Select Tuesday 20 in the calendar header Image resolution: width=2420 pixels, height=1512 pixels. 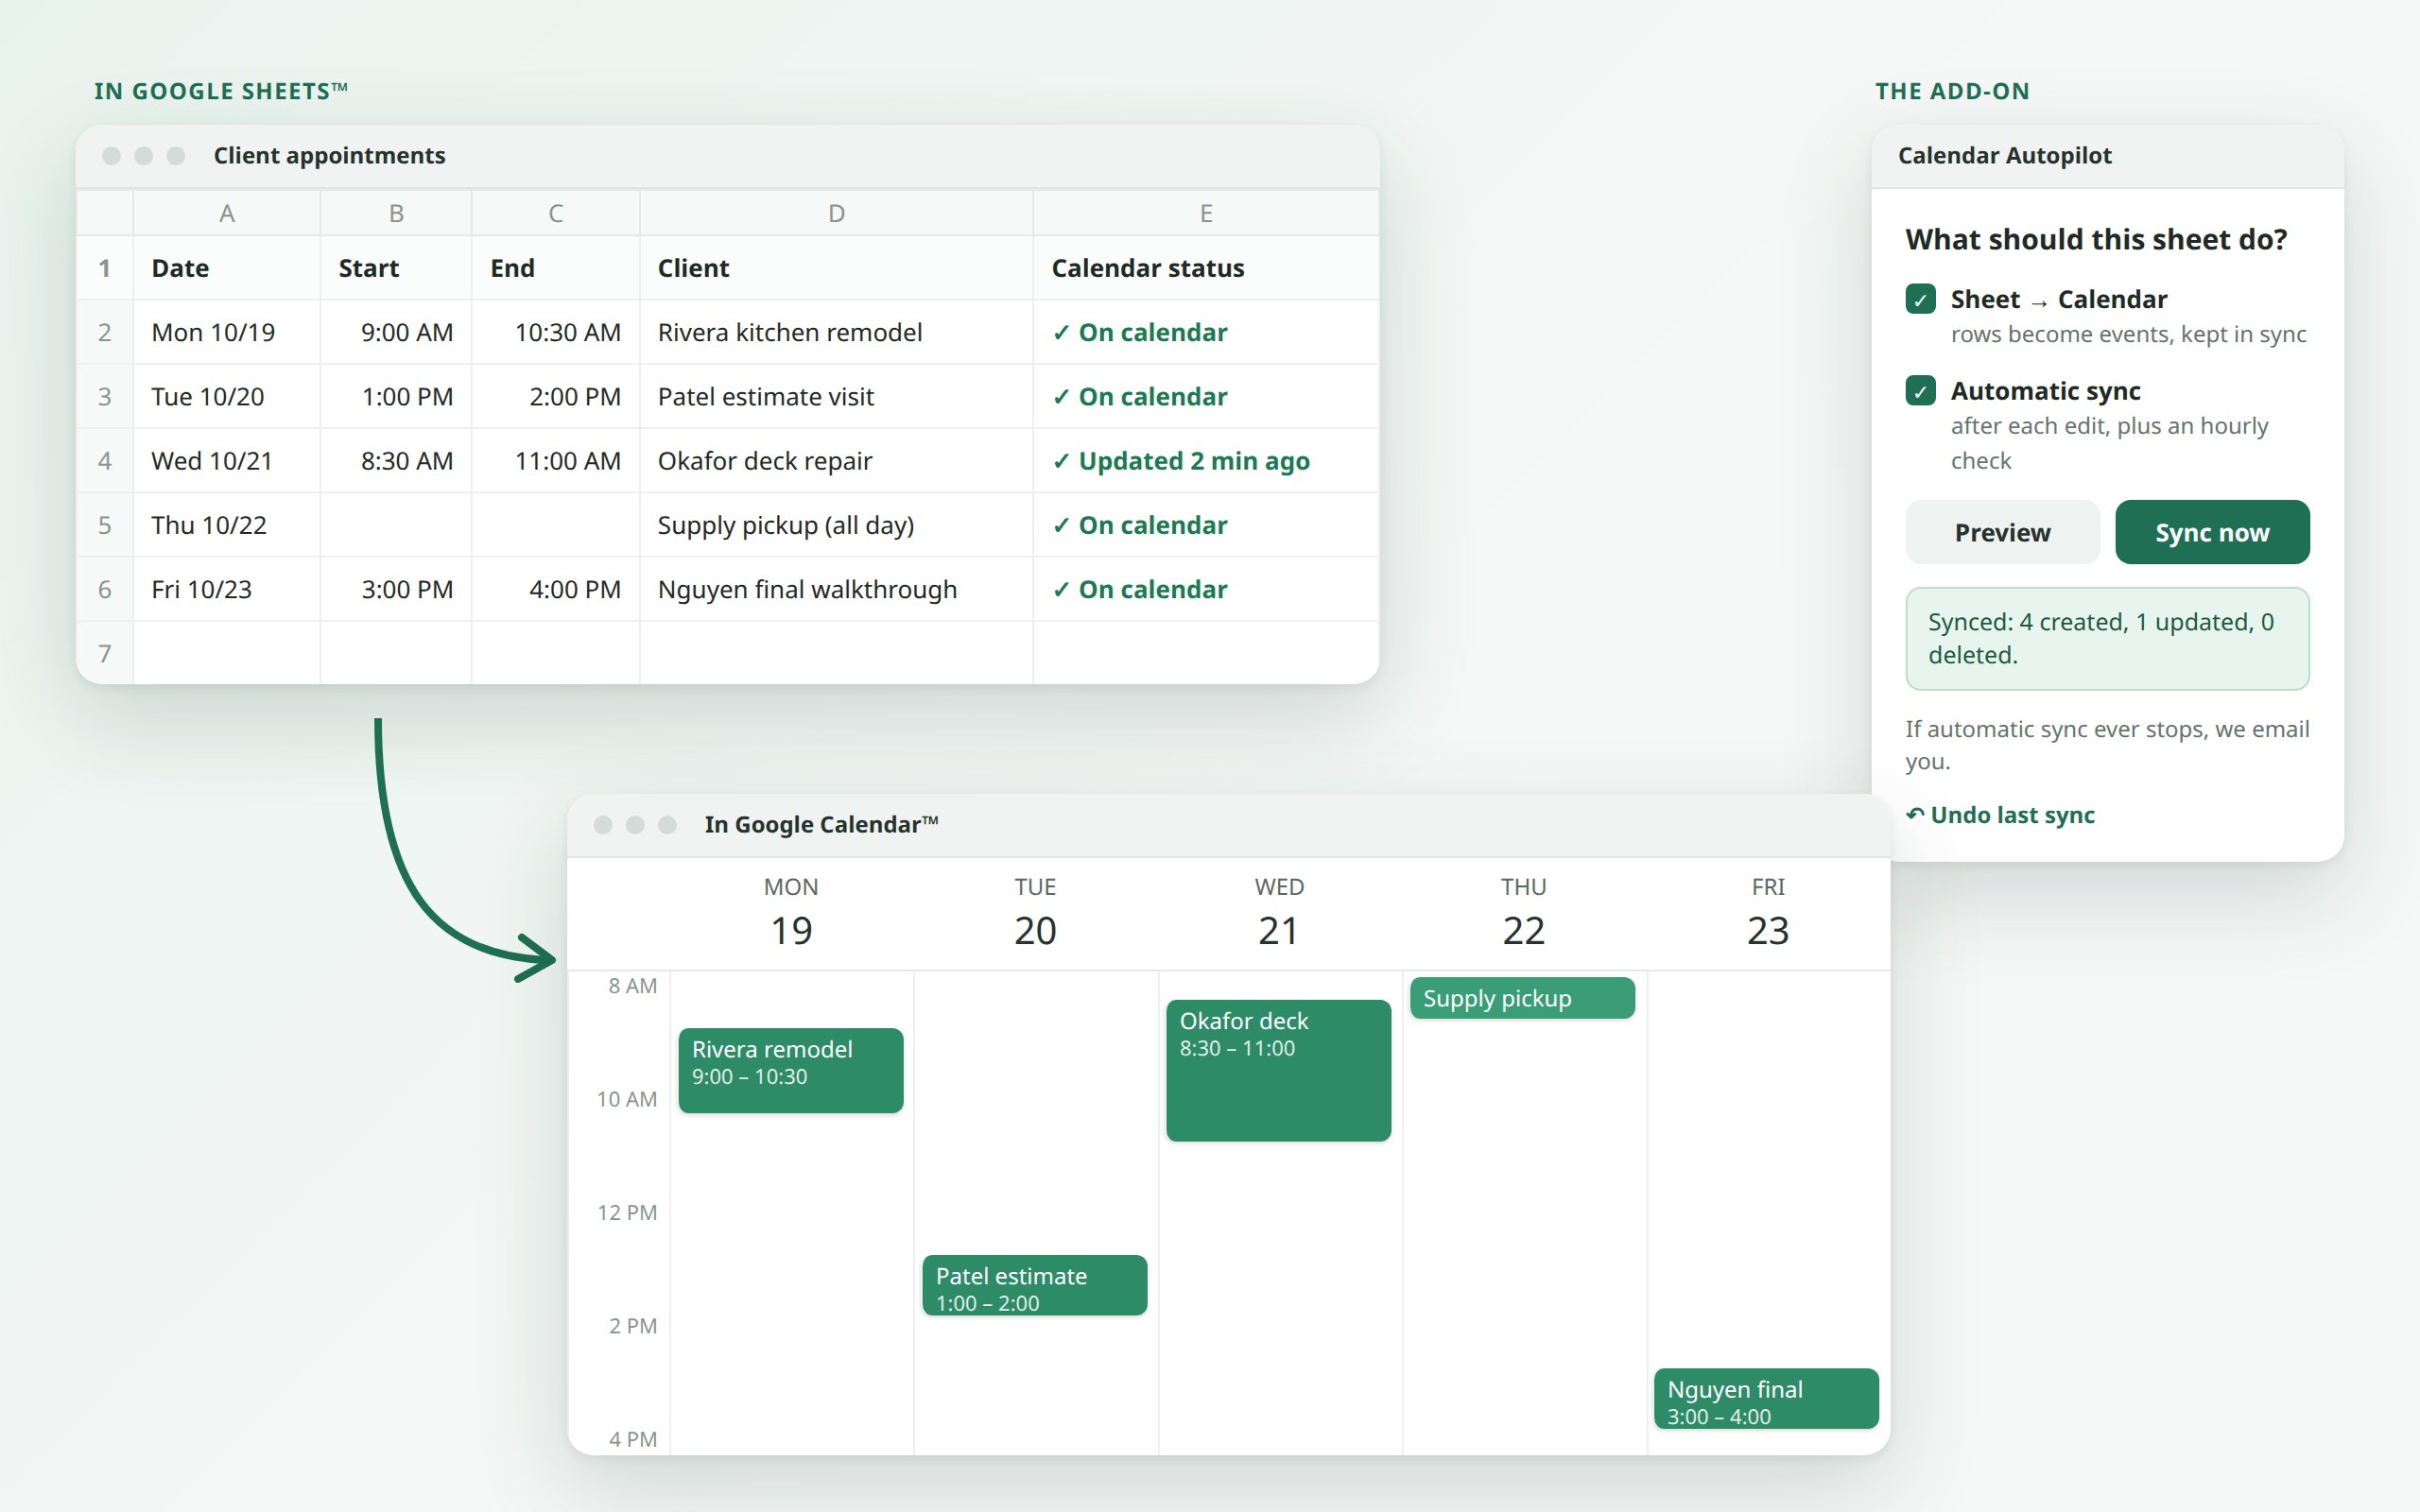pos(1035,914)
